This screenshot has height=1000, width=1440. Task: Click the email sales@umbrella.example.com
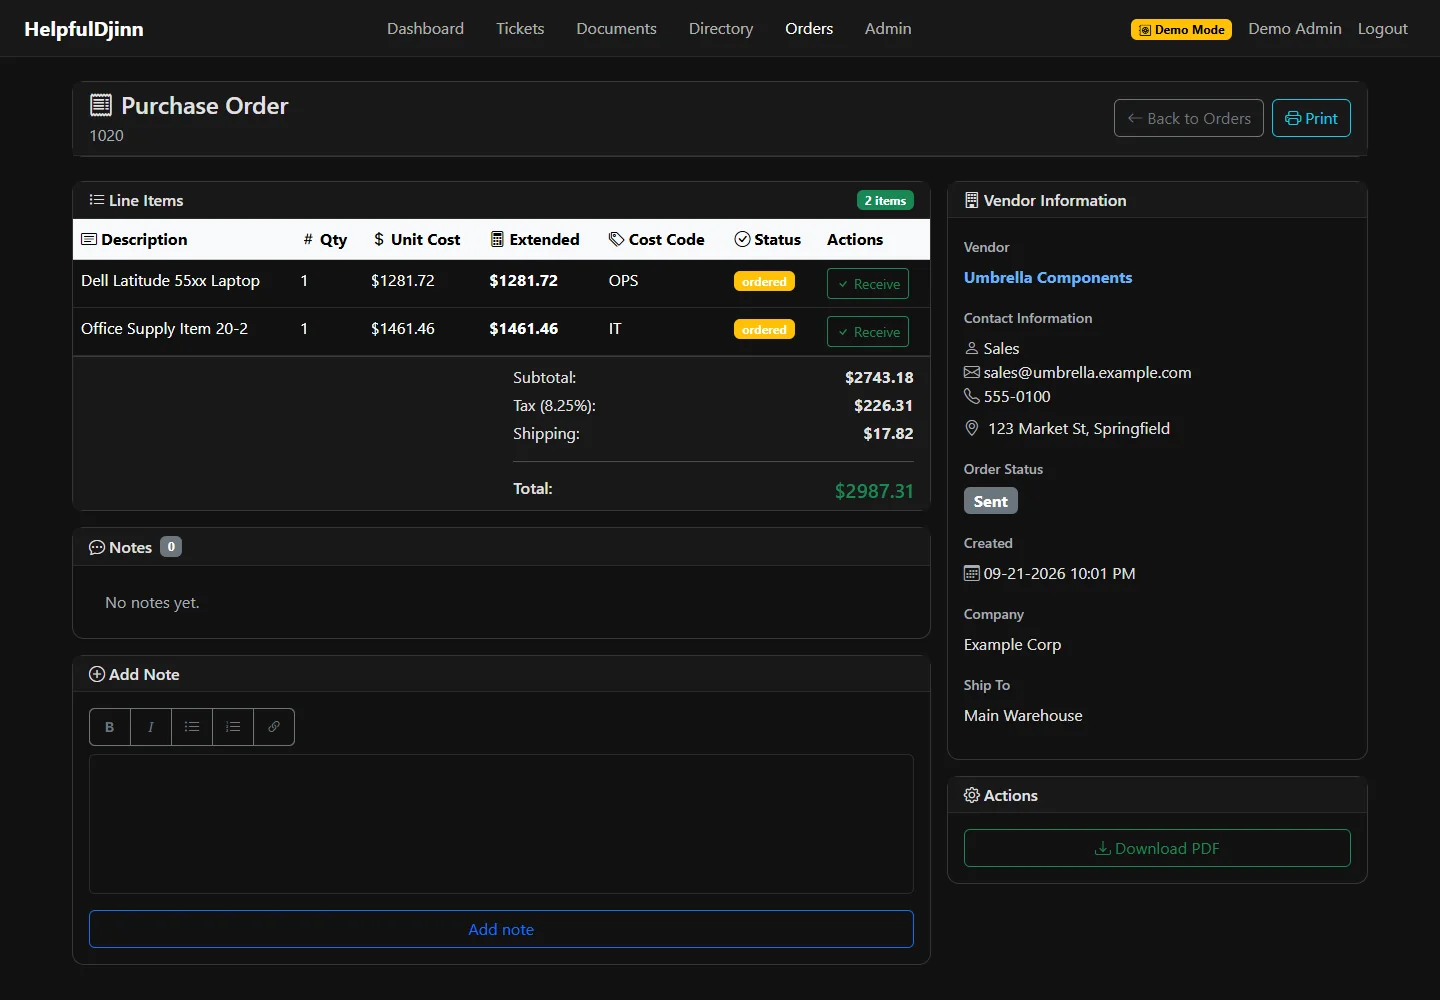coord(1087,372)
